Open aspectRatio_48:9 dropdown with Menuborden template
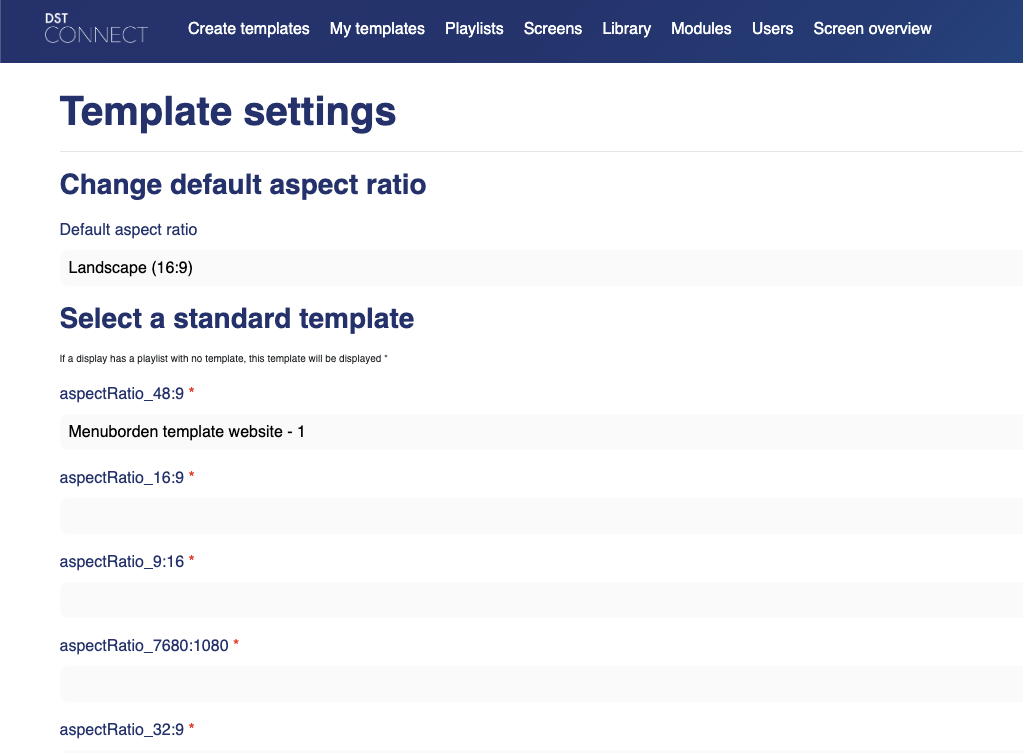This screenshot has height=753, width=1023. click(x=542, y=432)
